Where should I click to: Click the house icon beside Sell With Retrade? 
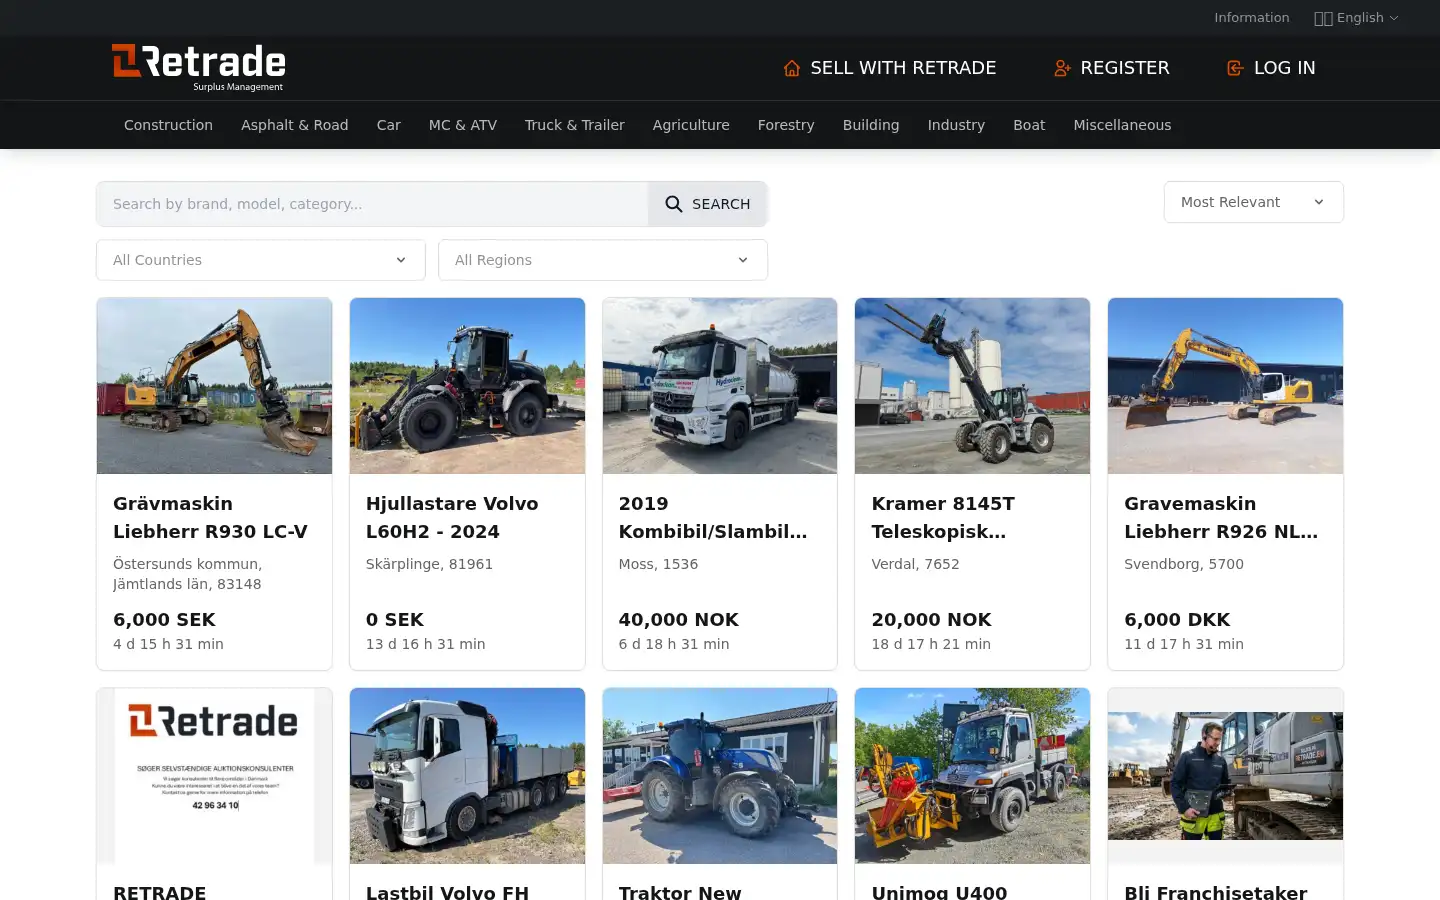792,68
